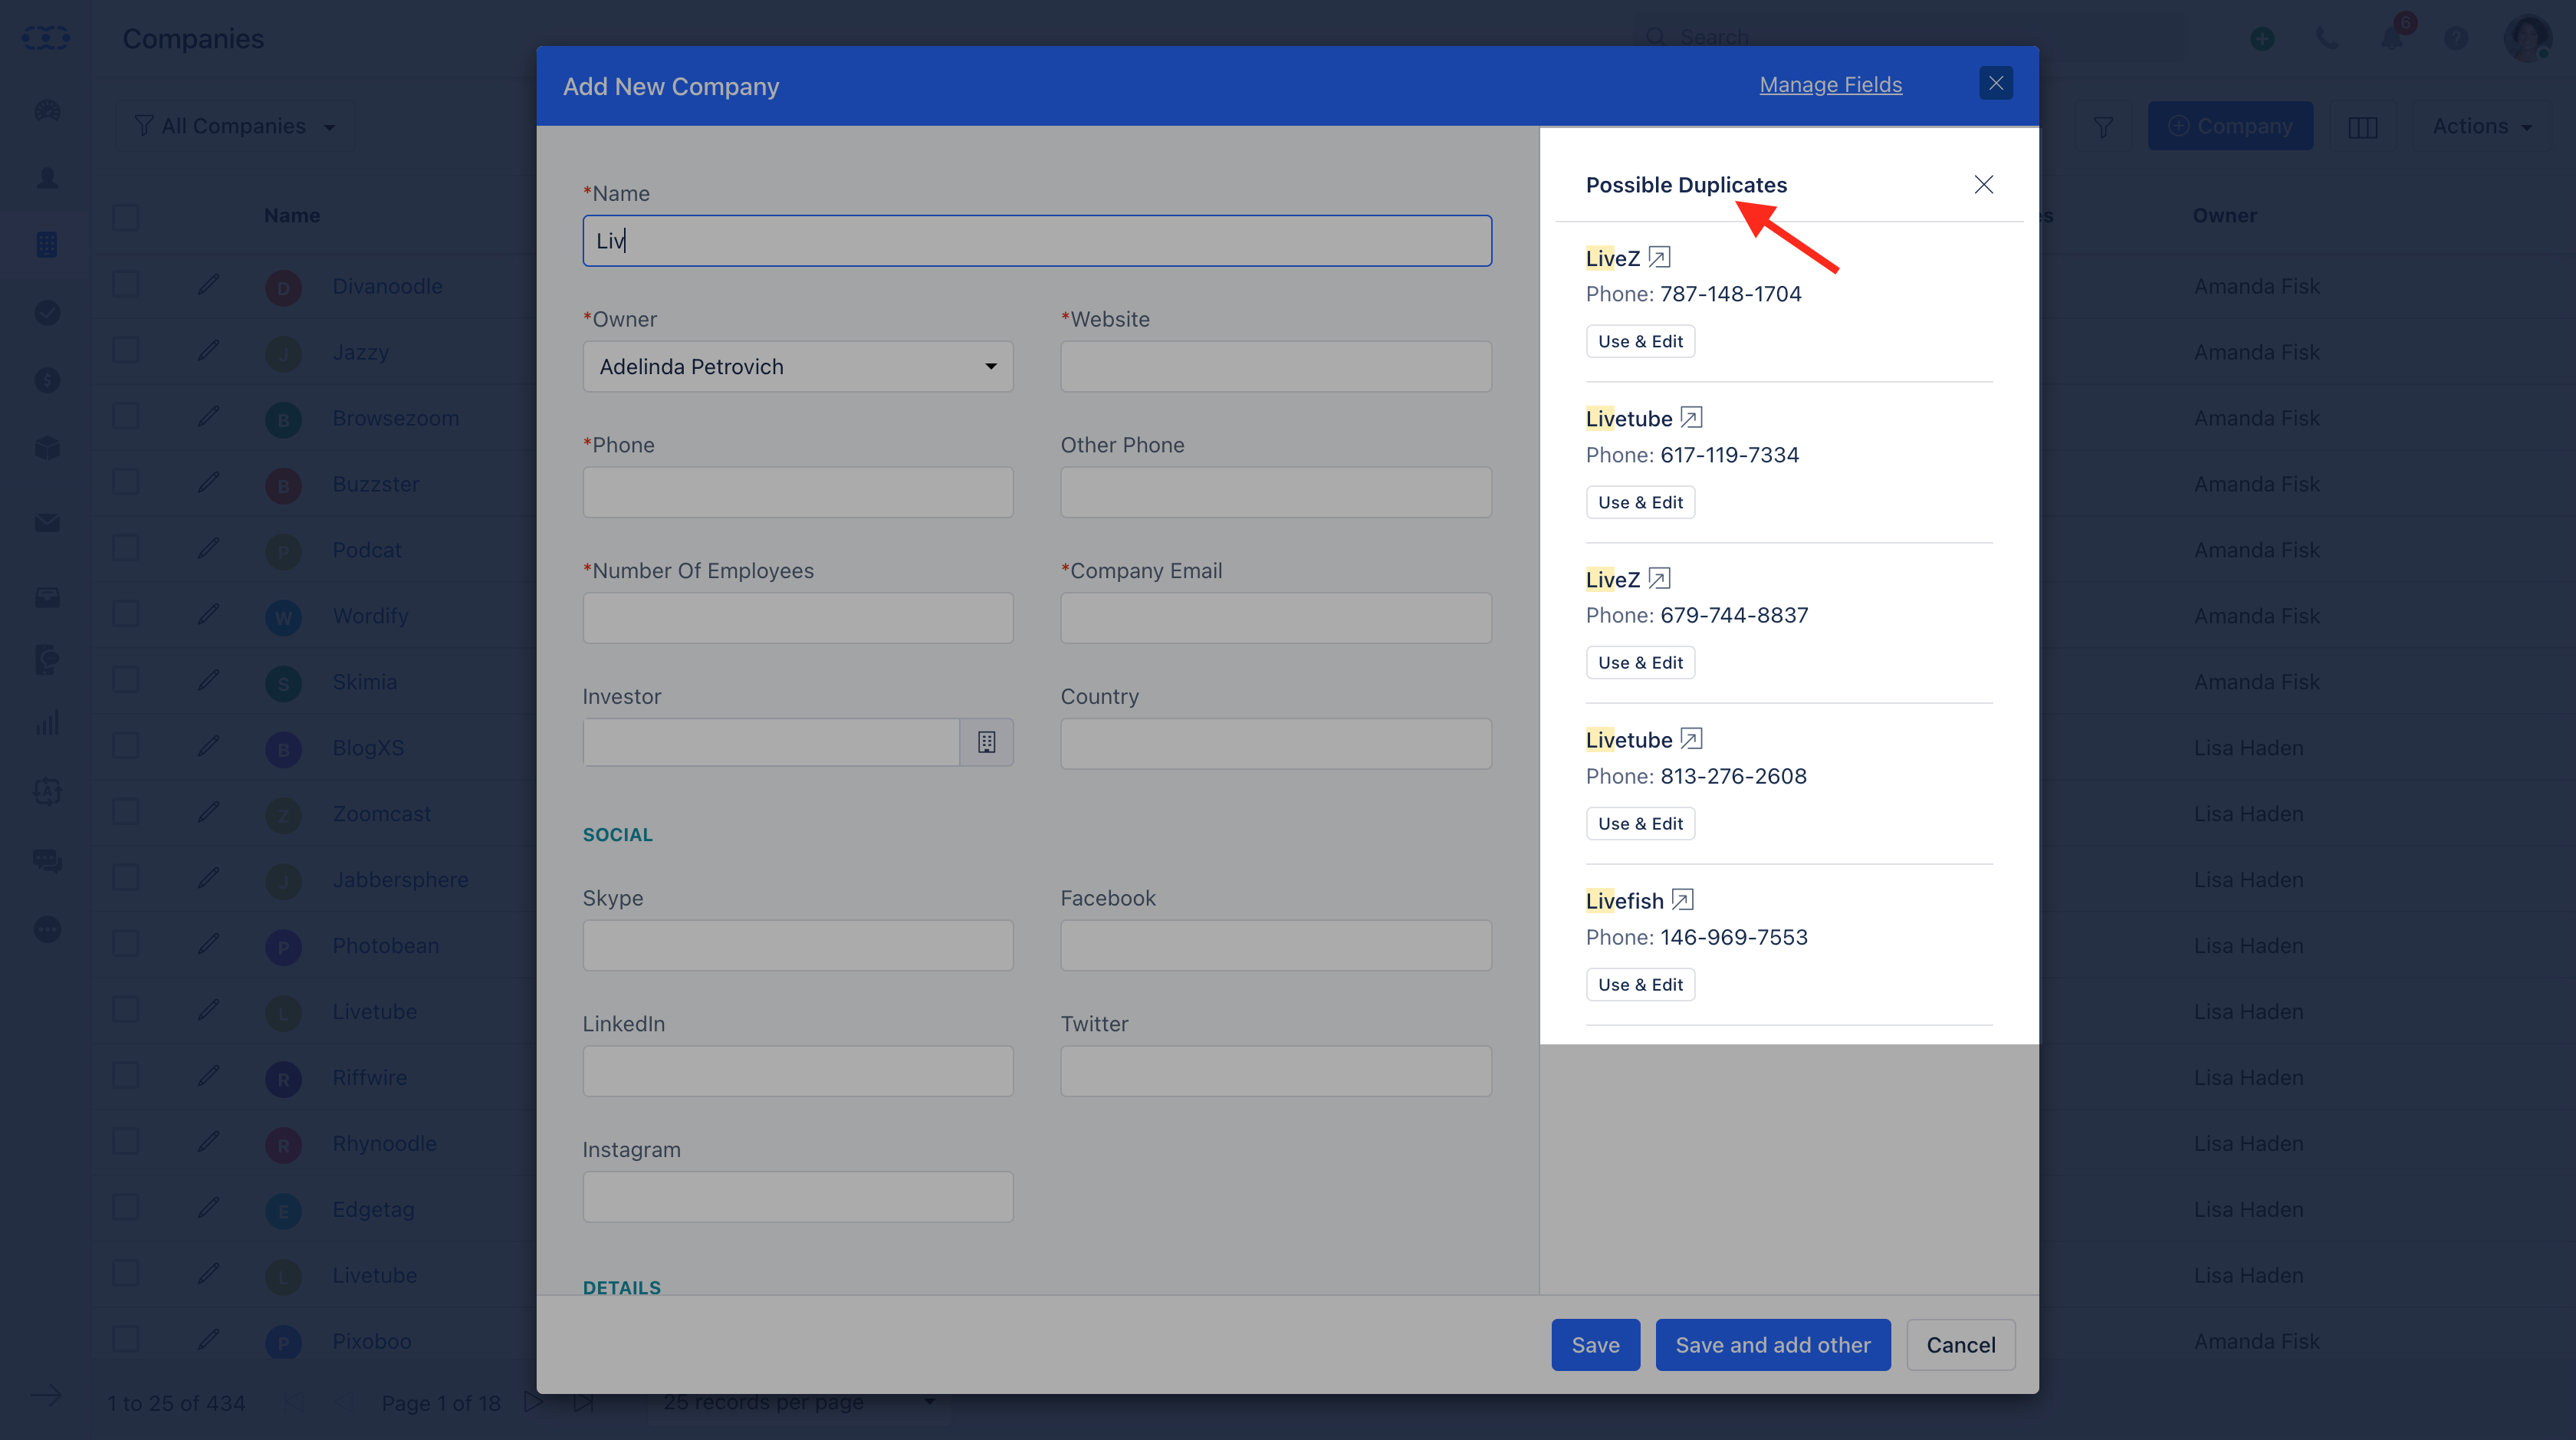Close the Possible Duplicates panel
2576x1440 pixels.
pos(1984,184)
